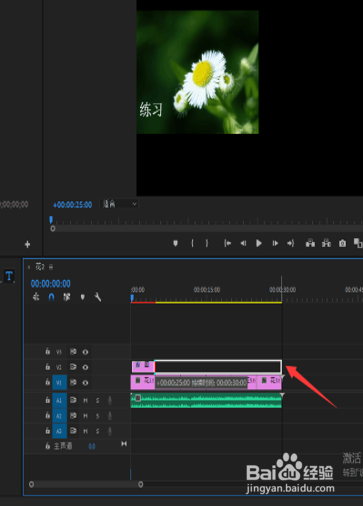
Task: Hide V3 track output eye
Action: point(85,352)
